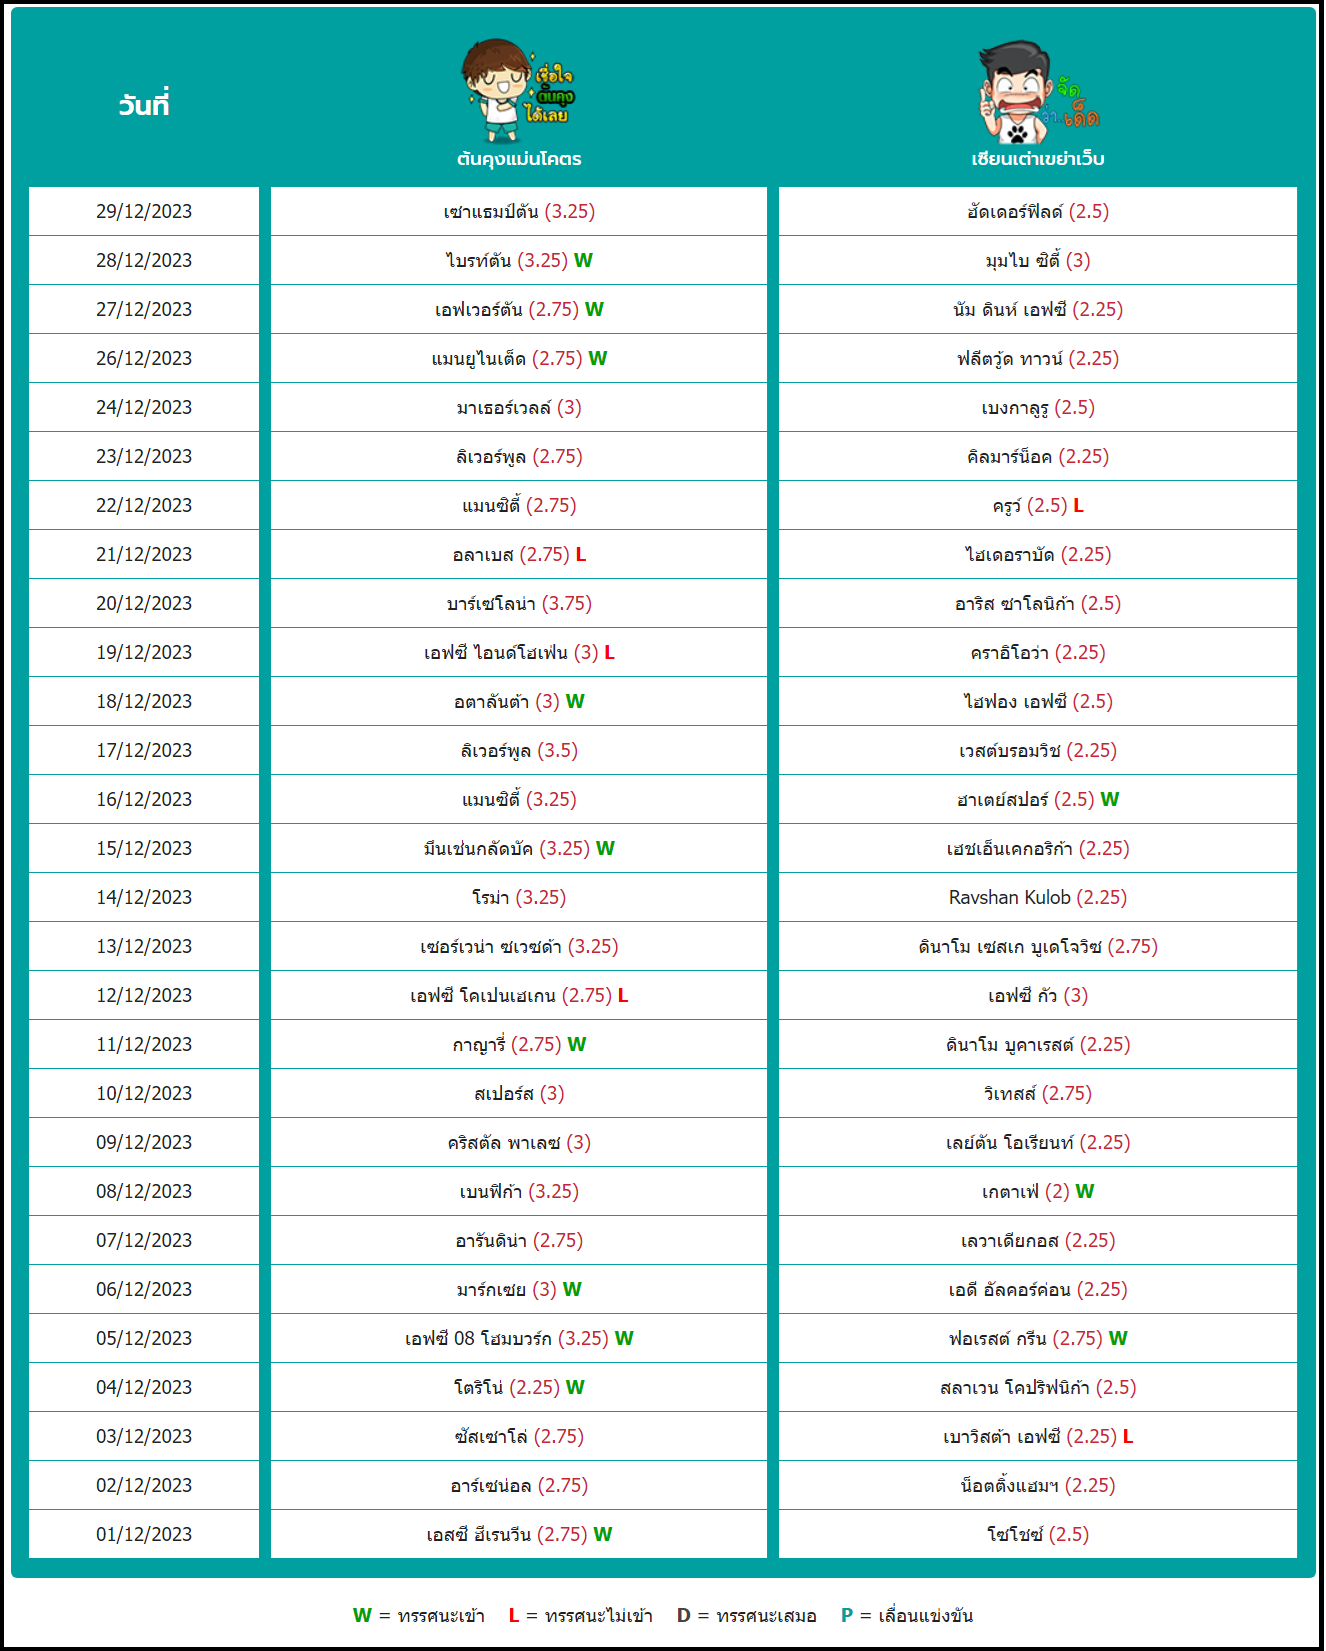1326x1651 pixels.
Task: Open the ฮัดเดอร์ฟิลด์ (2.5) tip
Action: 1038,211
